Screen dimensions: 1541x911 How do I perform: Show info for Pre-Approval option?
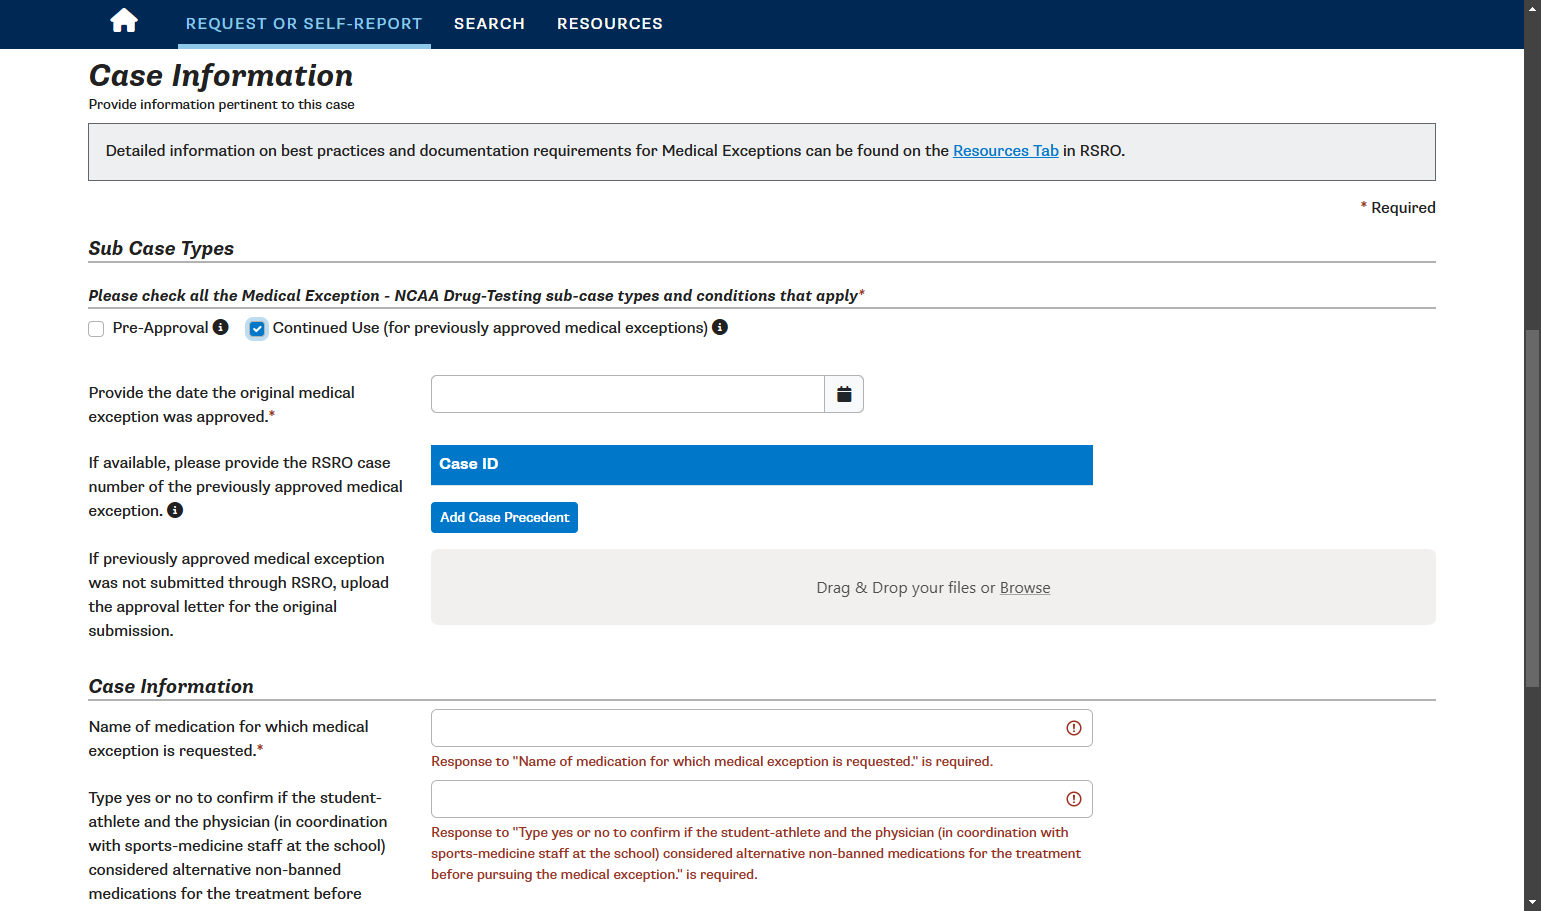pos(221,327)
